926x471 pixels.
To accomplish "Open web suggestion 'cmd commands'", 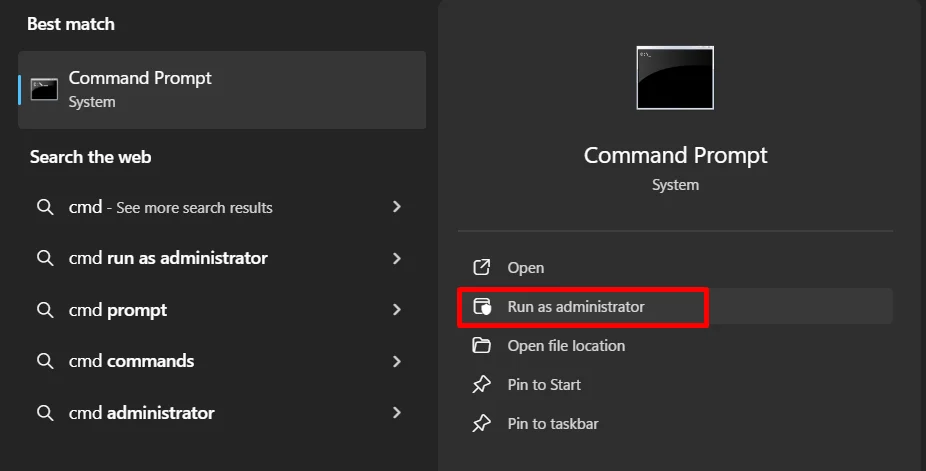I will click(x=222, y=361).
